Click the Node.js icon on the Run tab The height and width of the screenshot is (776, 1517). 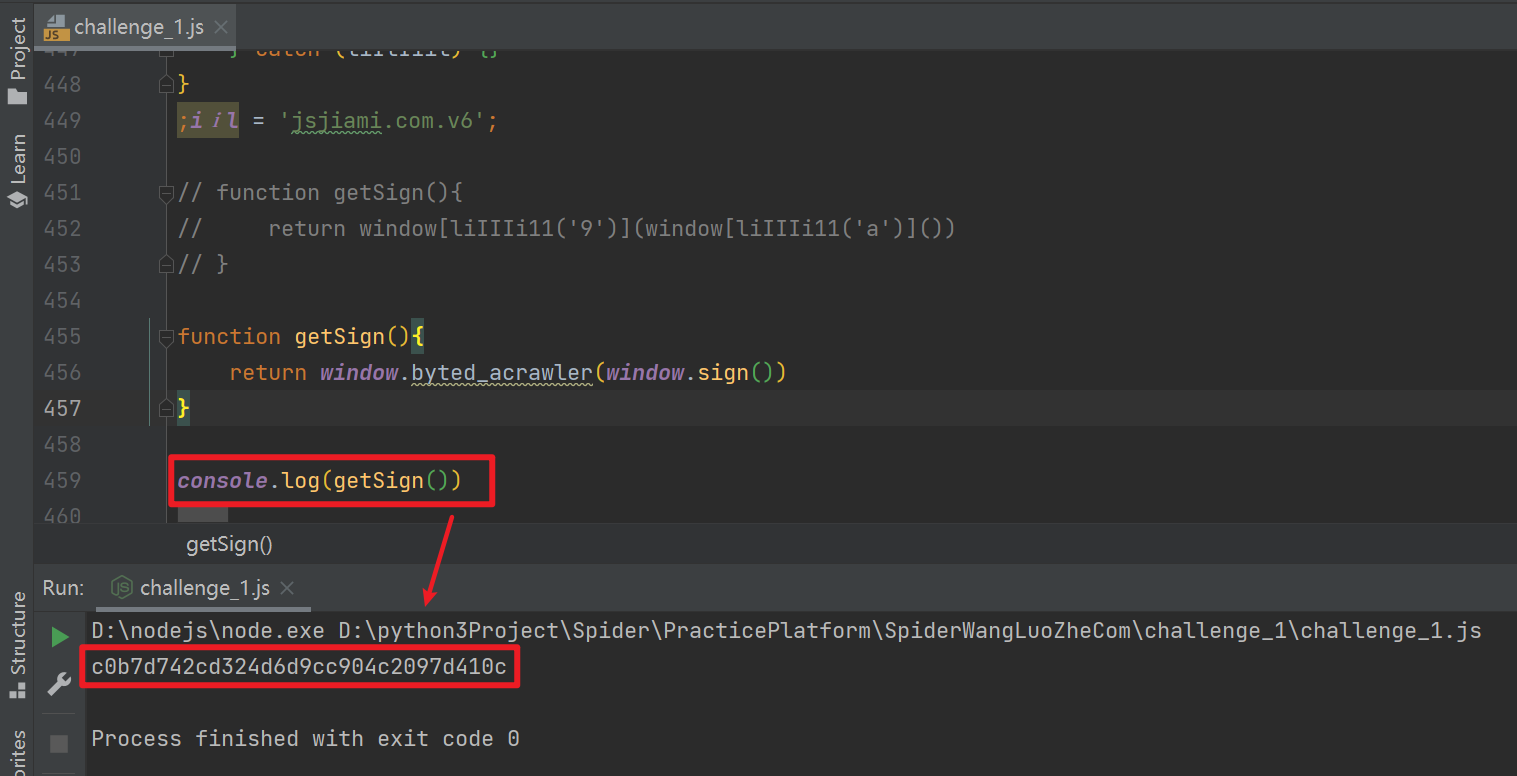[121, 587]
